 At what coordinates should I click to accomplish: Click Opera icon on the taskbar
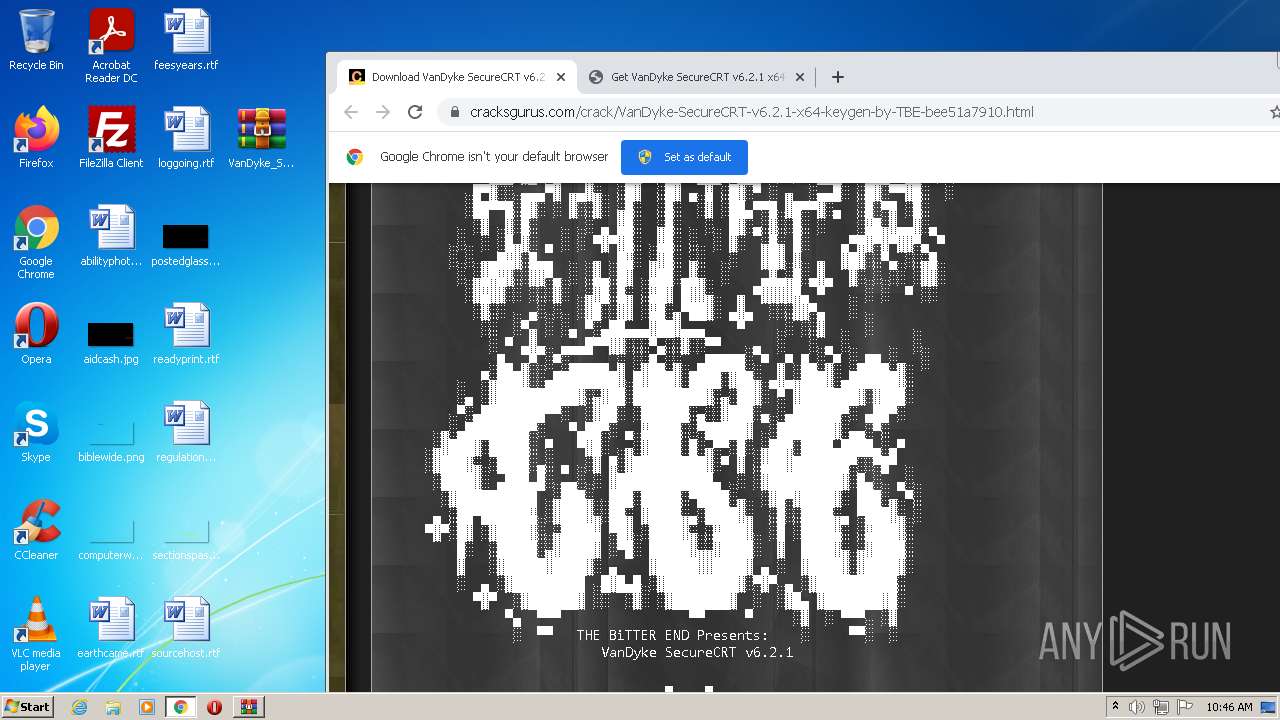pyautogui.click(x=214, y=707)
